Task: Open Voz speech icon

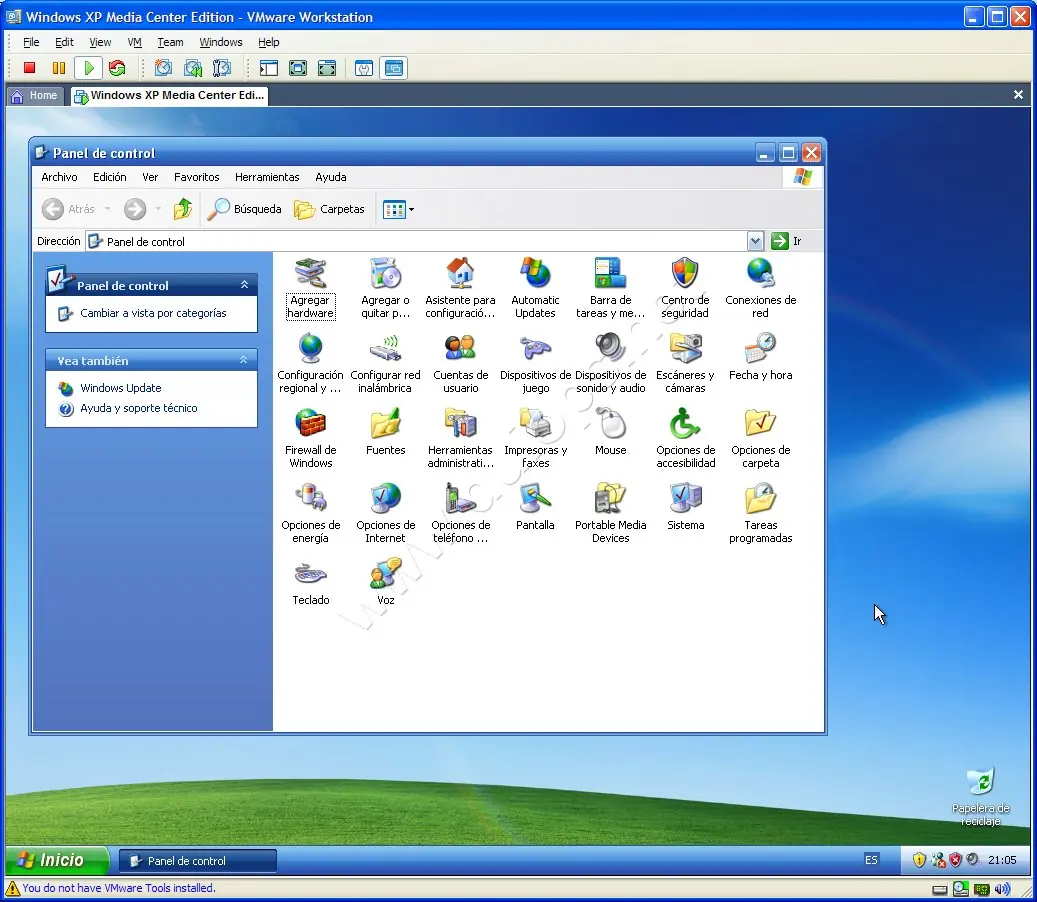Action: click(x=385, y=574)
